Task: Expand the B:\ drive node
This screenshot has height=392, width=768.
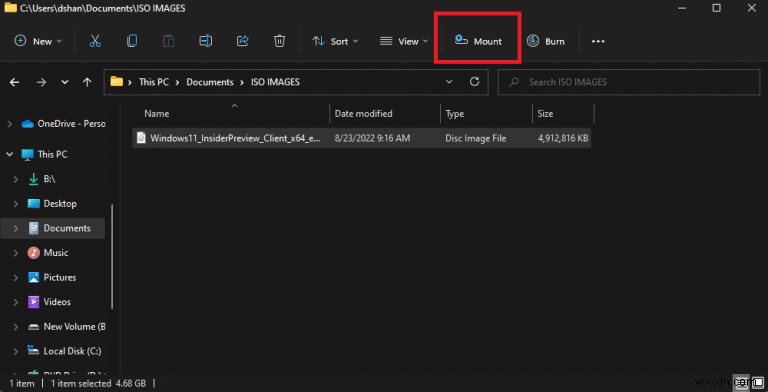Action: click(x=16, y=179)
